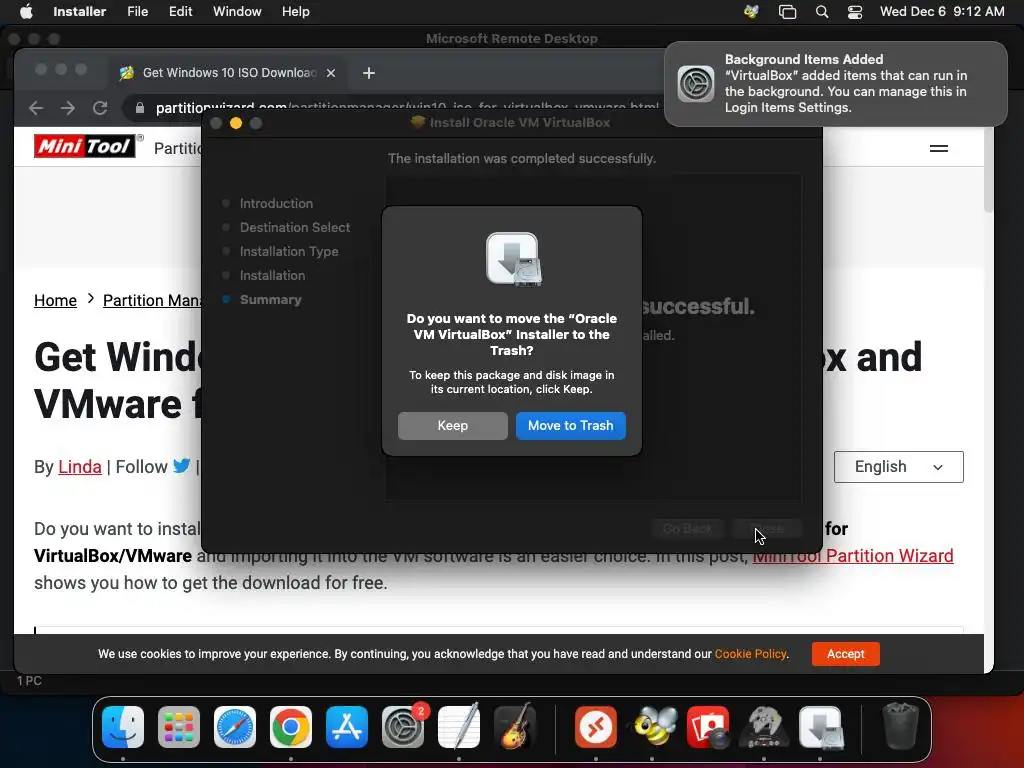The image size is (1024, 768).
Task: Open the Help menu
Action: pyautogui.click(x=295, y=12)
